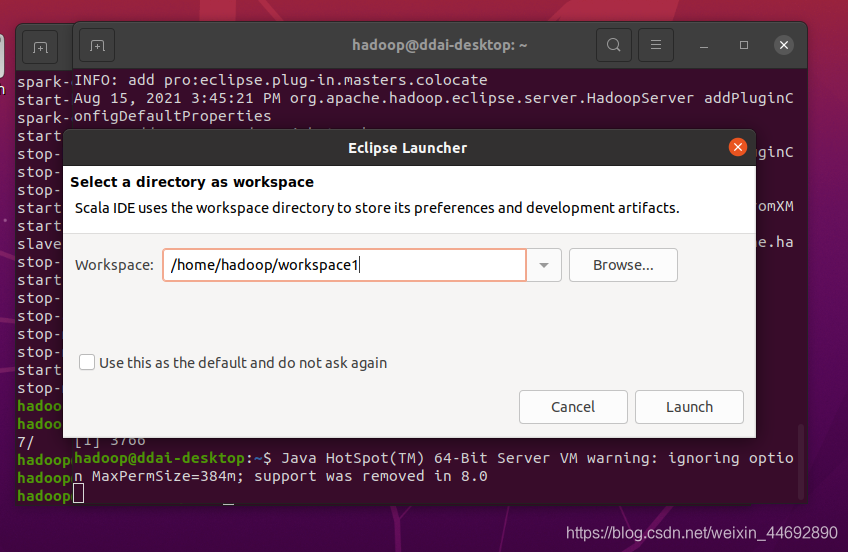Image resolution: width=848 pixels, height=552 pixels.
Task: Click the 'MaxPermSize=384m; support was removed' line
Action: [x=281, y=476]
